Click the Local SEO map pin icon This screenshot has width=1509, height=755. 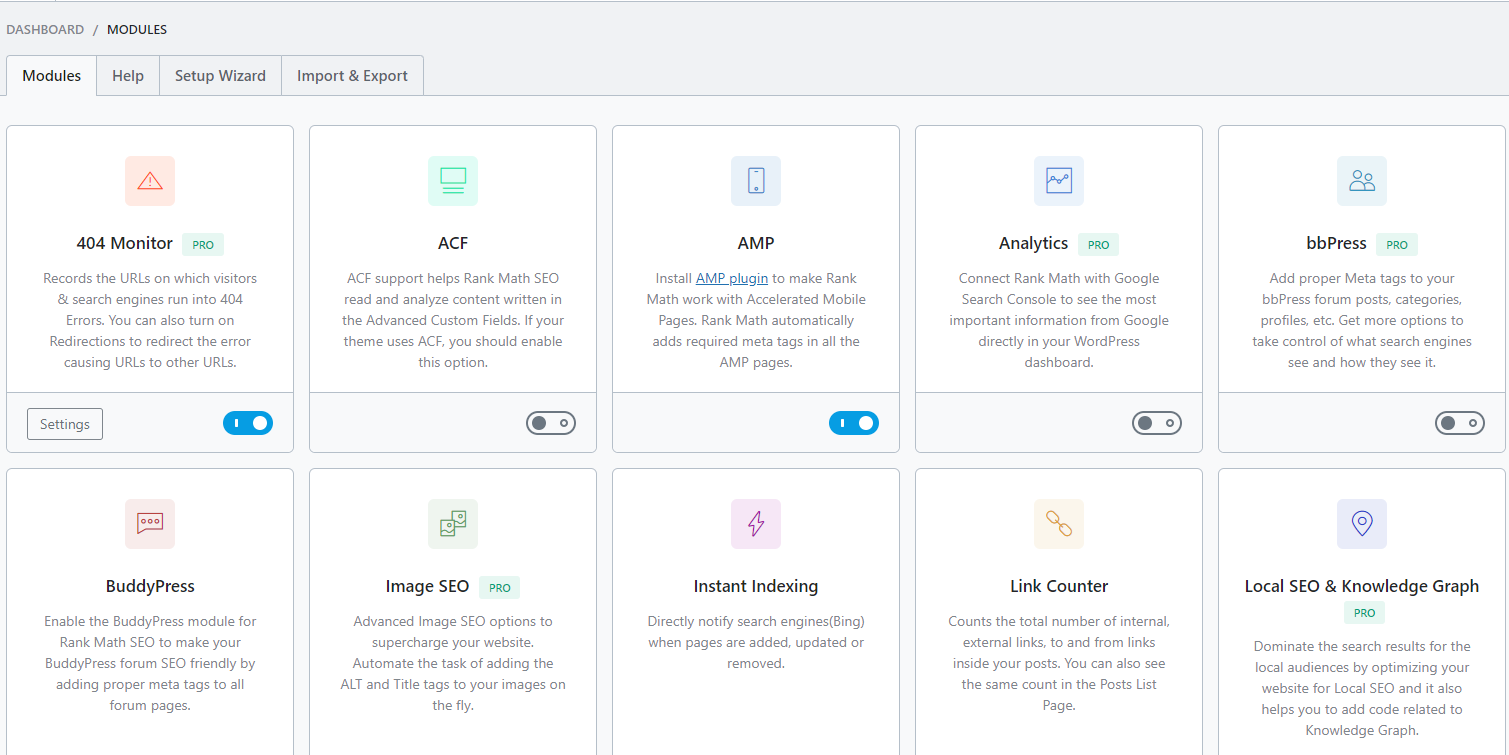1362,524
